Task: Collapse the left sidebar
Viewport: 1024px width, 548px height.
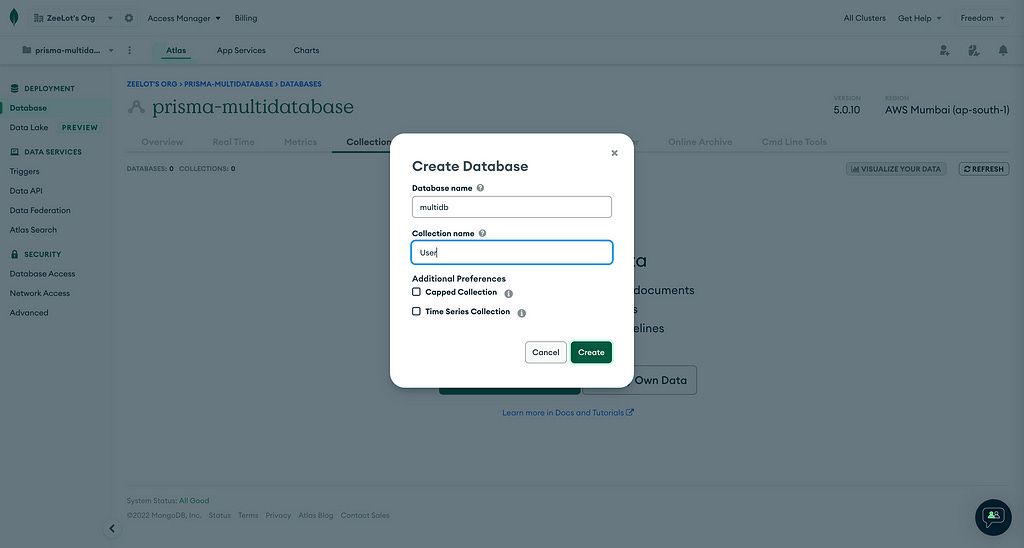Action: click(x=112, y=528)
